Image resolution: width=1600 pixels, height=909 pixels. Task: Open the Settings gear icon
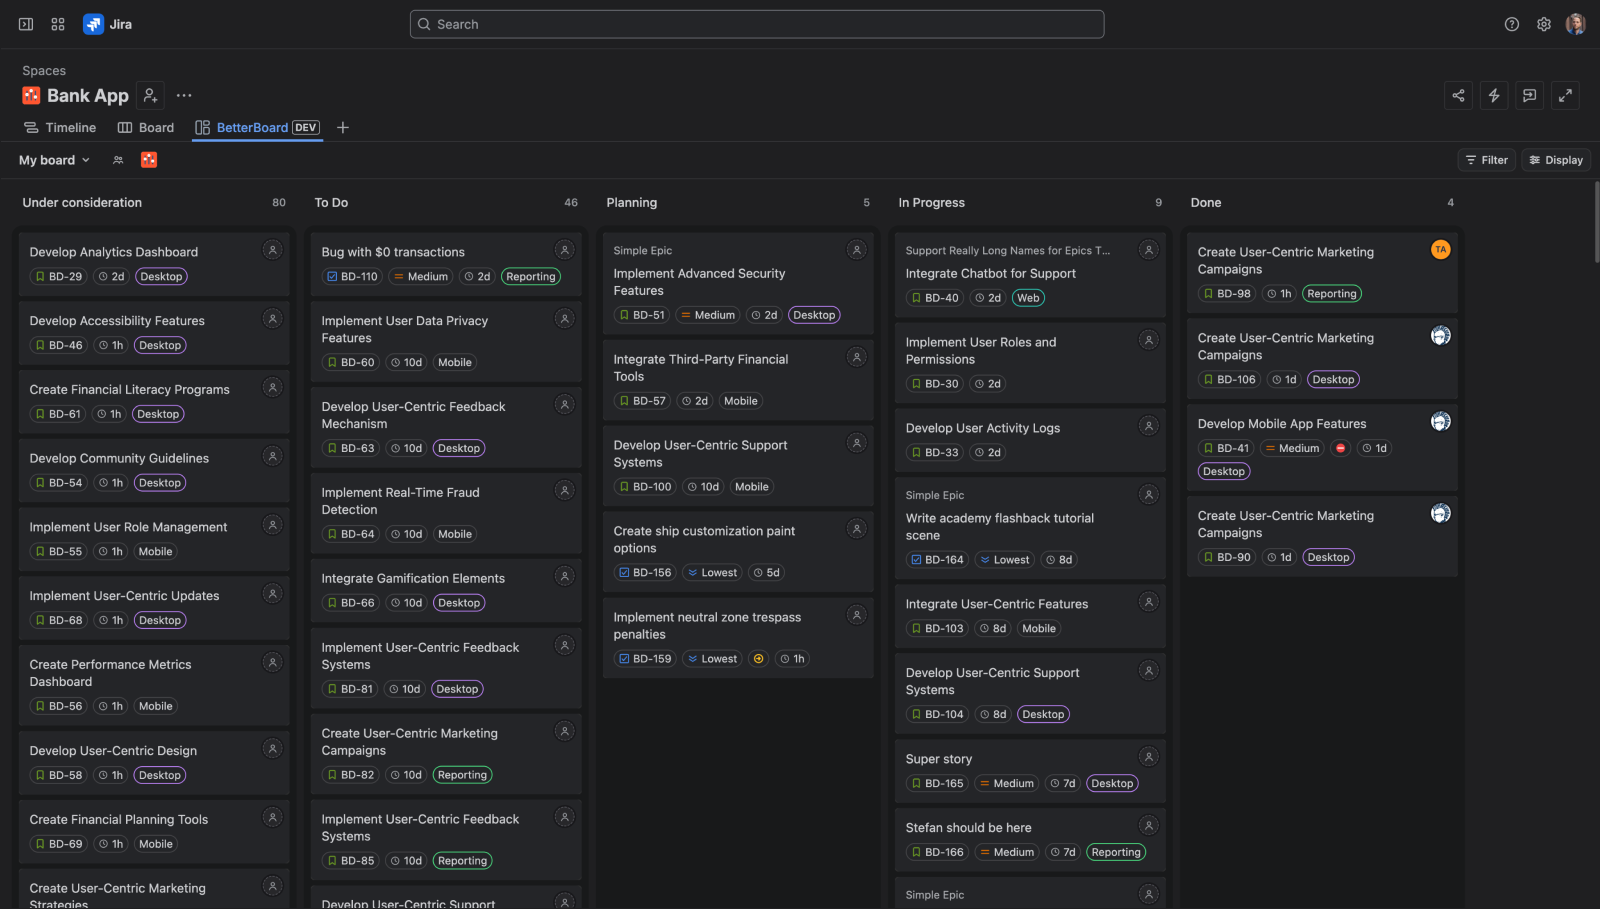[1544, 24]
